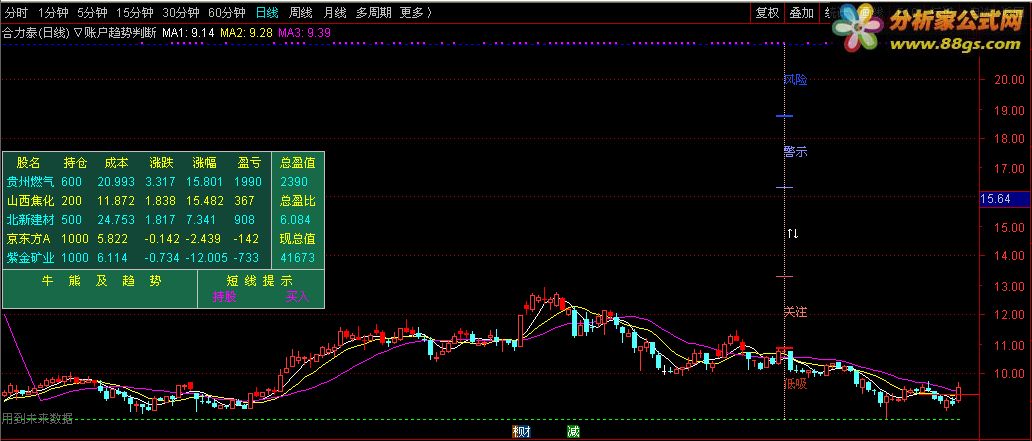The image size is (1032, 441).
Task: Click the 关注 level label
Action: click(796, 312)
